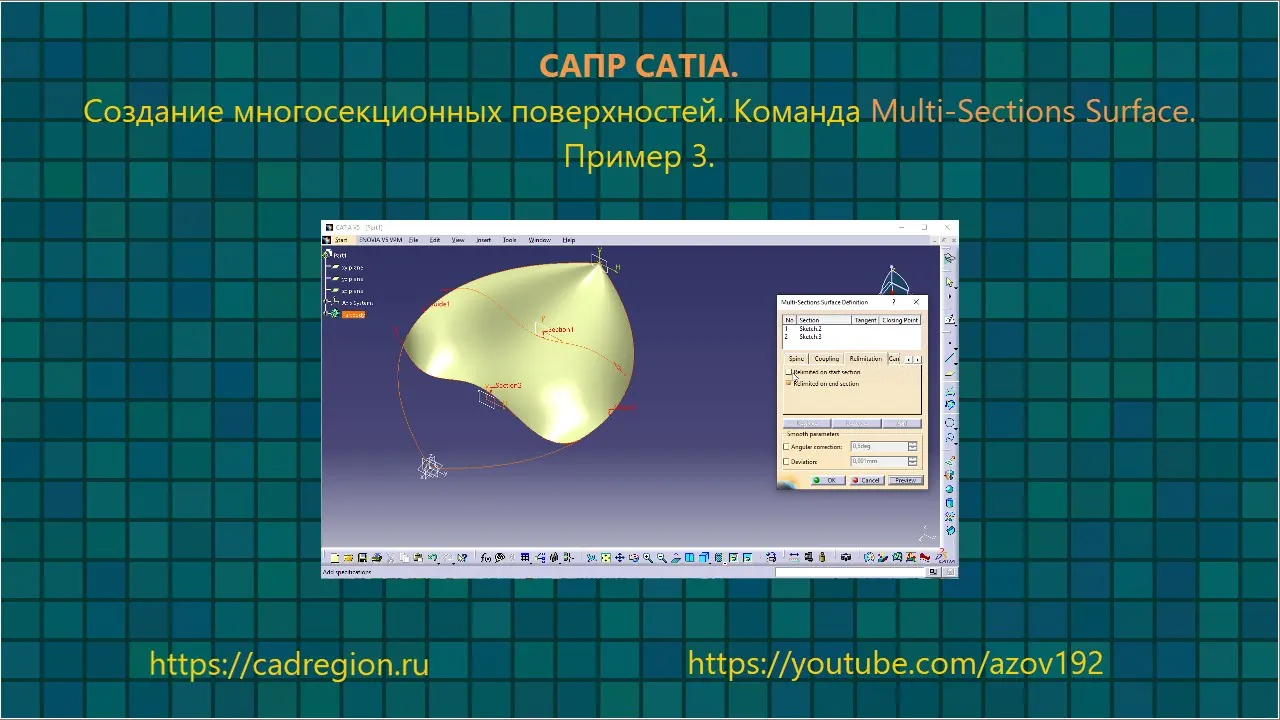Click the Undo icon
Screen dimensions: 1280x720
pyautogui.click(x=432, y=558)
